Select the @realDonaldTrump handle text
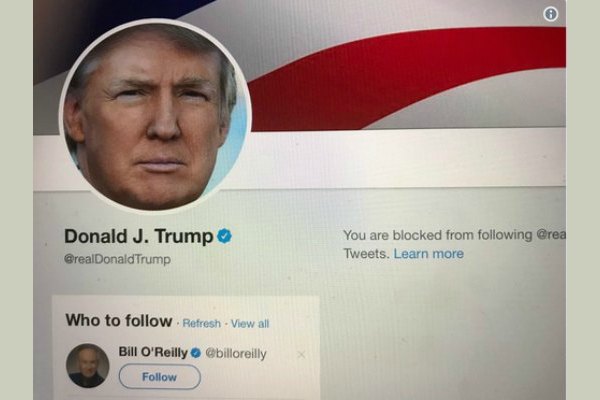Image resolution: width=600 pixels, height=400 pixels. [x=117, y=259]
